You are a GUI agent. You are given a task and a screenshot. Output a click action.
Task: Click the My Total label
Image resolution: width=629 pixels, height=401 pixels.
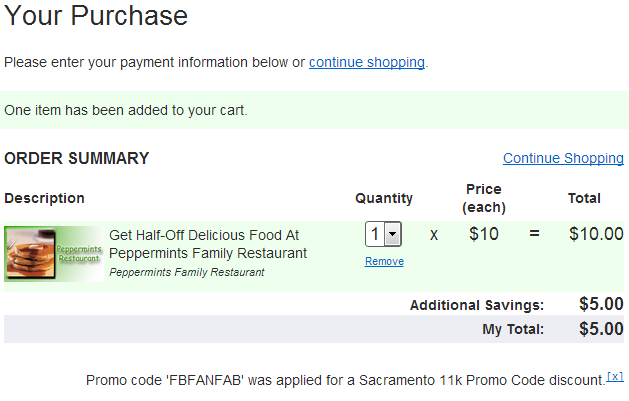tap(513, 329)
